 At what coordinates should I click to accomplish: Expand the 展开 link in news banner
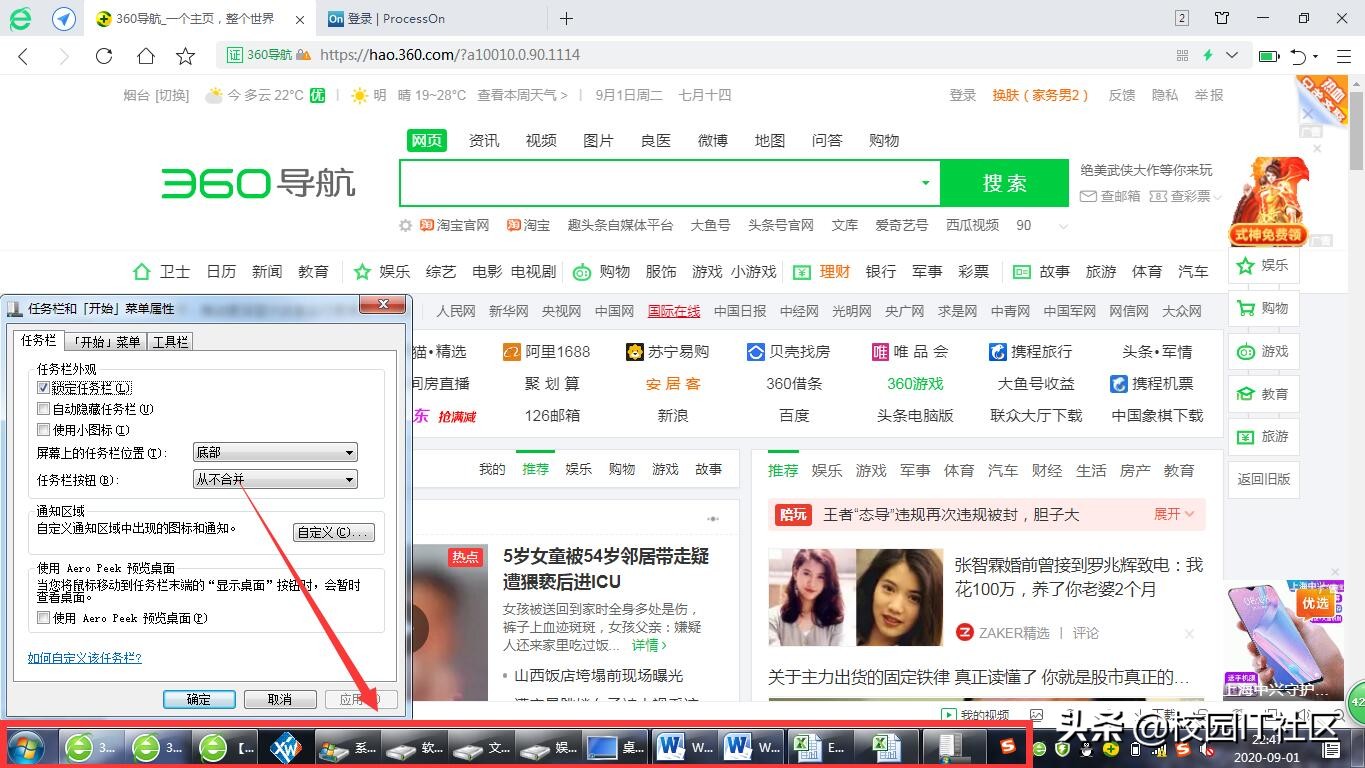1174,514
